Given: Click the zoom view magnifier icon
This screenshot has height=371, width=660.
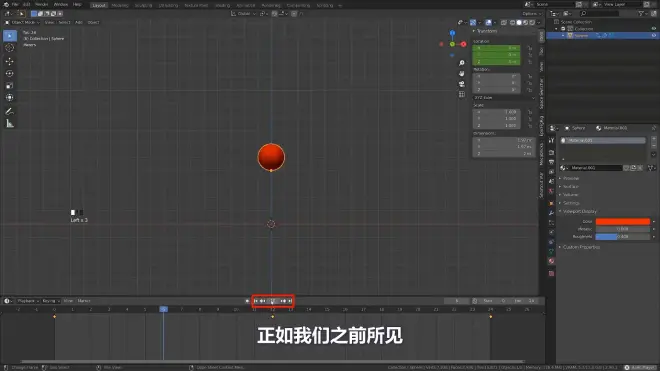Looking at the screenshot, I should [462, 63].
